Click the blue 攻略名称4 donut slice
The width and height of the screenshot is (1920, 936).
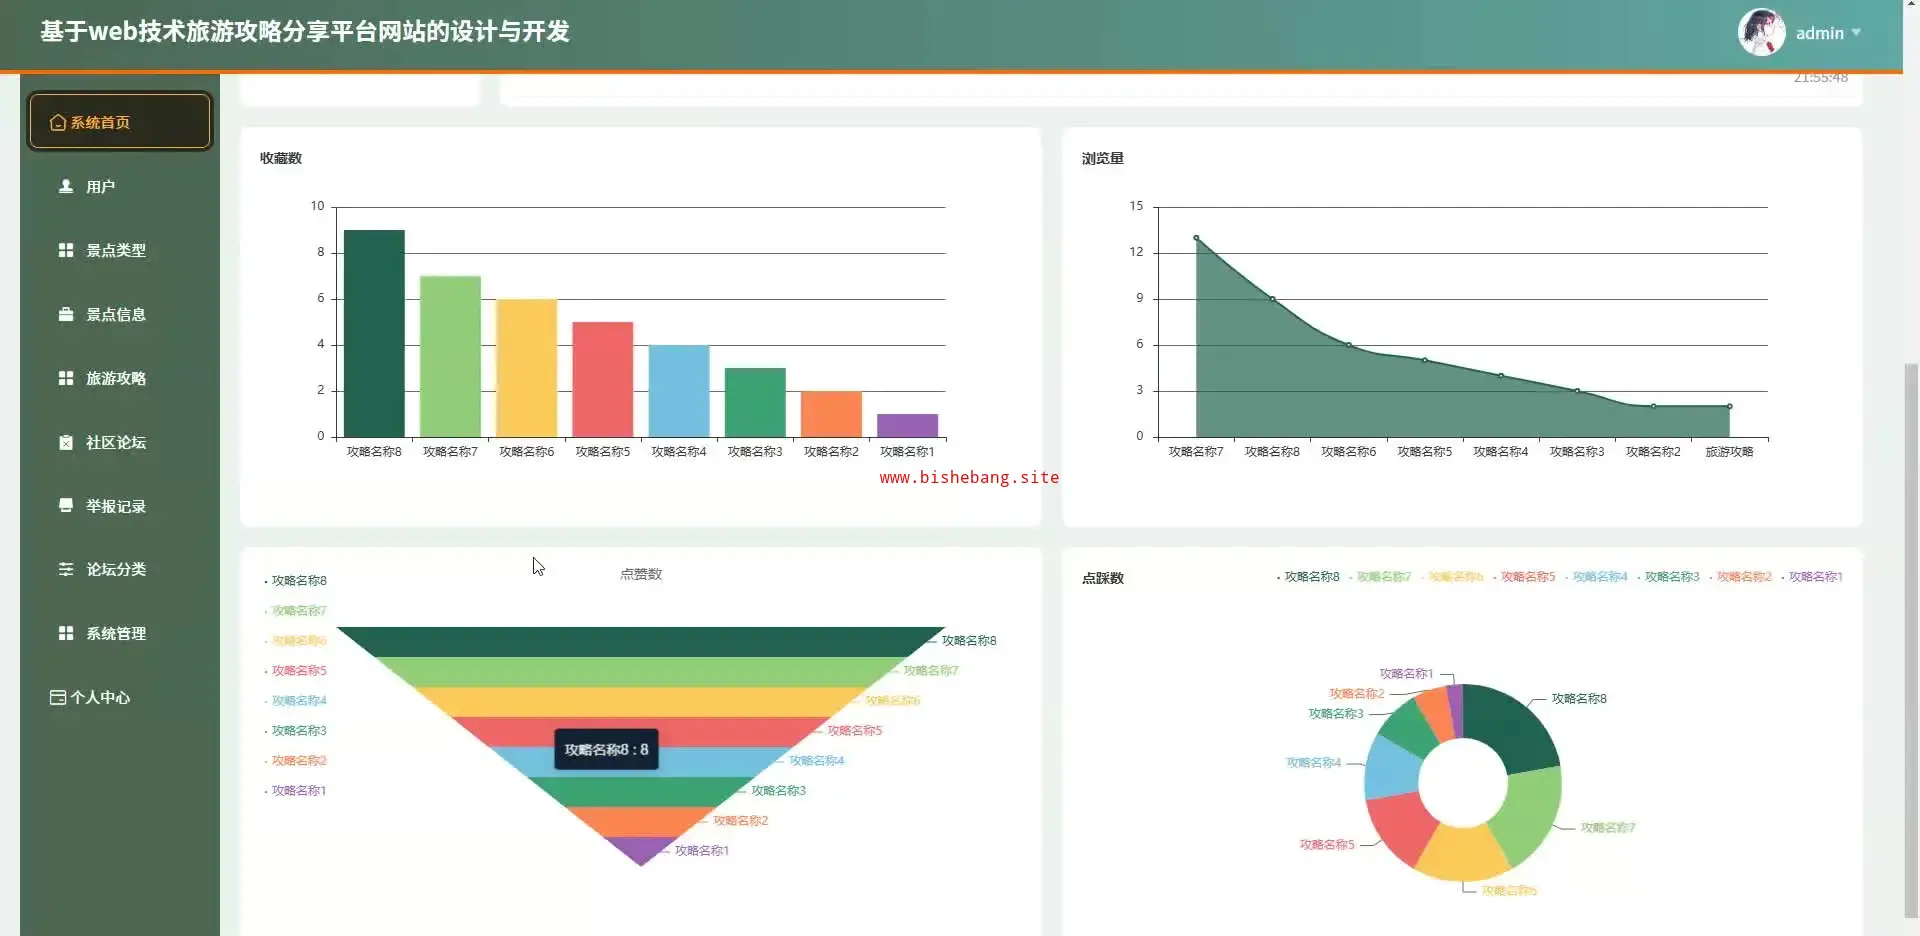coord(1391,768)
